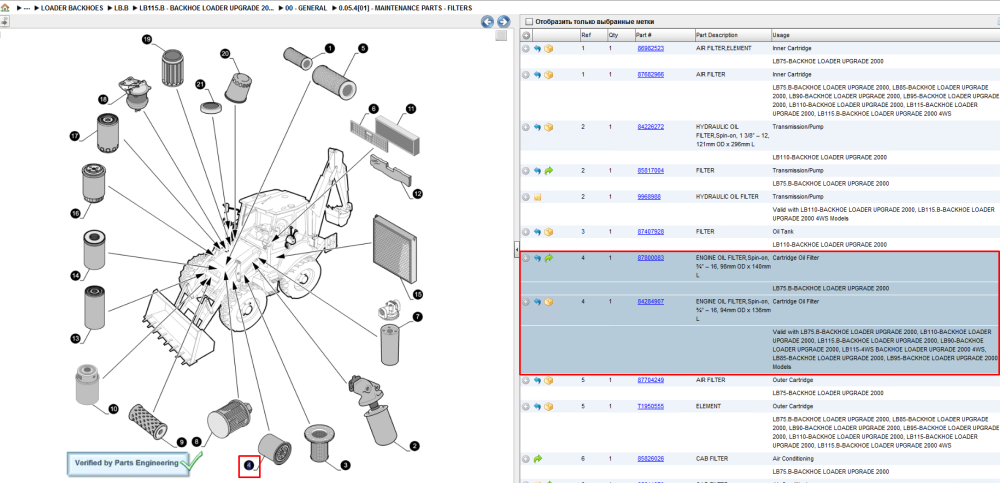
Task: Select callout 7 on the diagram
Action: tap(417, 316)
